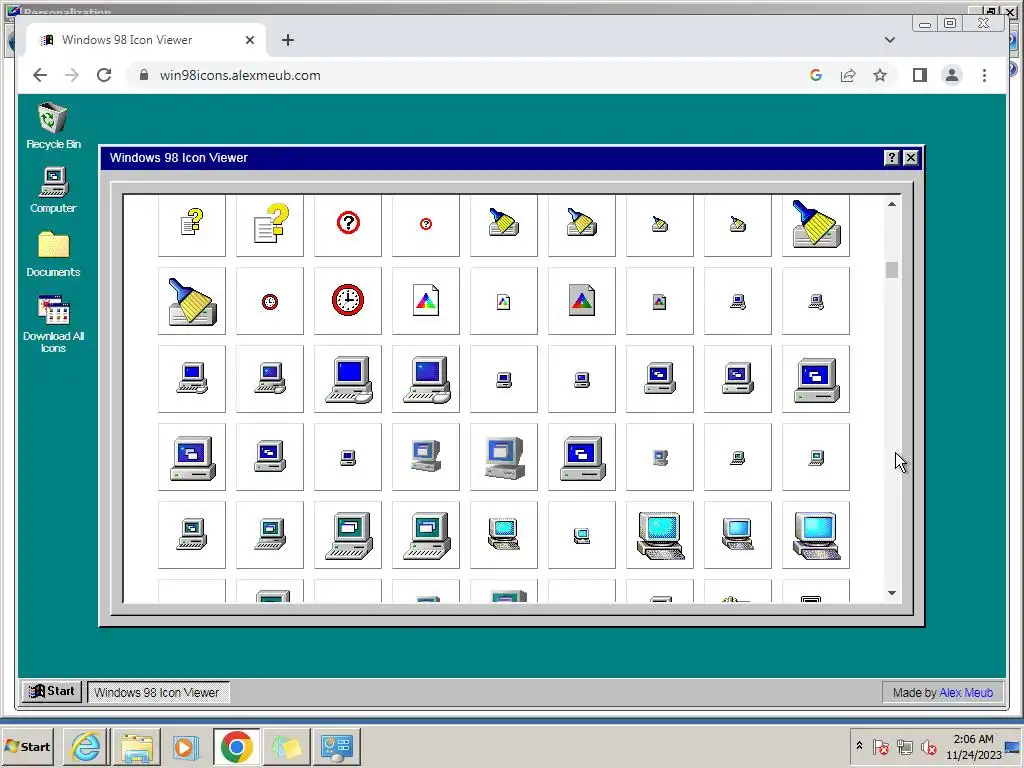Open the Recycle Bin desktop icon

[x=53, y=126]
